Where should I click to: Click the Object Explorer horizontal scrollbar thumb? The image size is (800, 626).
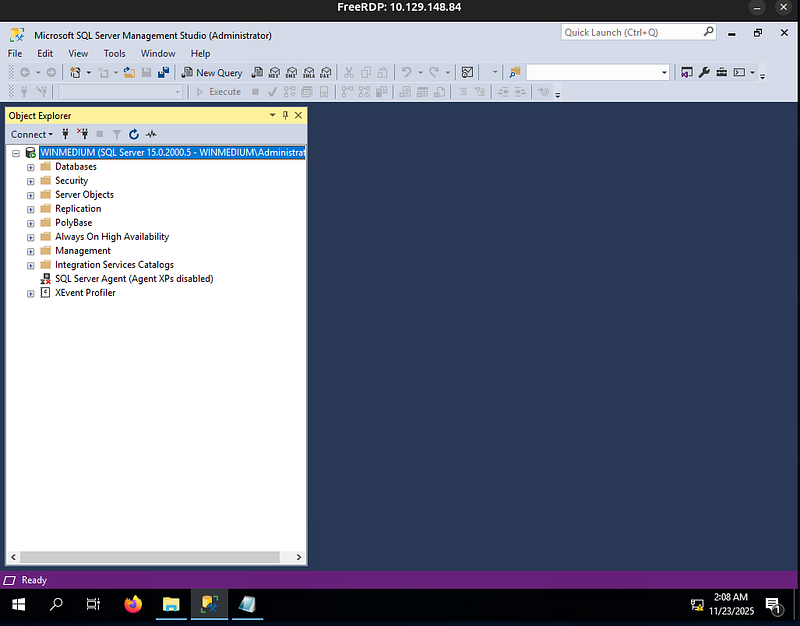[149, 557]
